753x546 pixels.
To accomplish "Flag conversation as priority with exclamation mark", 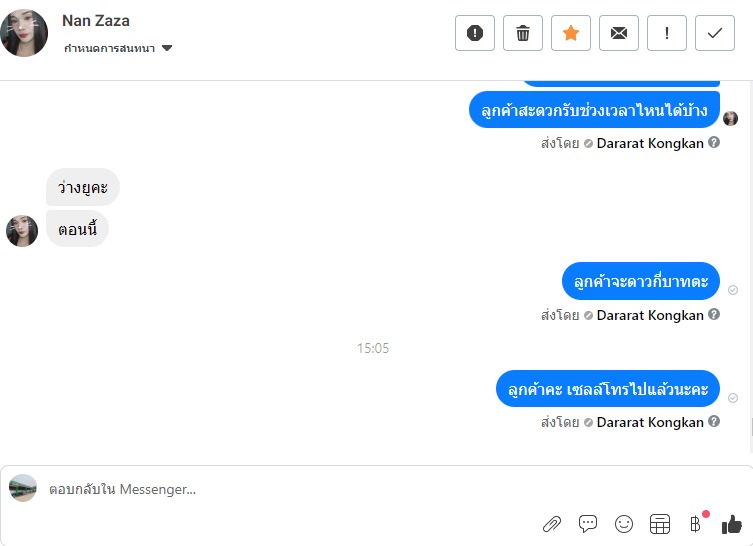I will coord(667,33).
